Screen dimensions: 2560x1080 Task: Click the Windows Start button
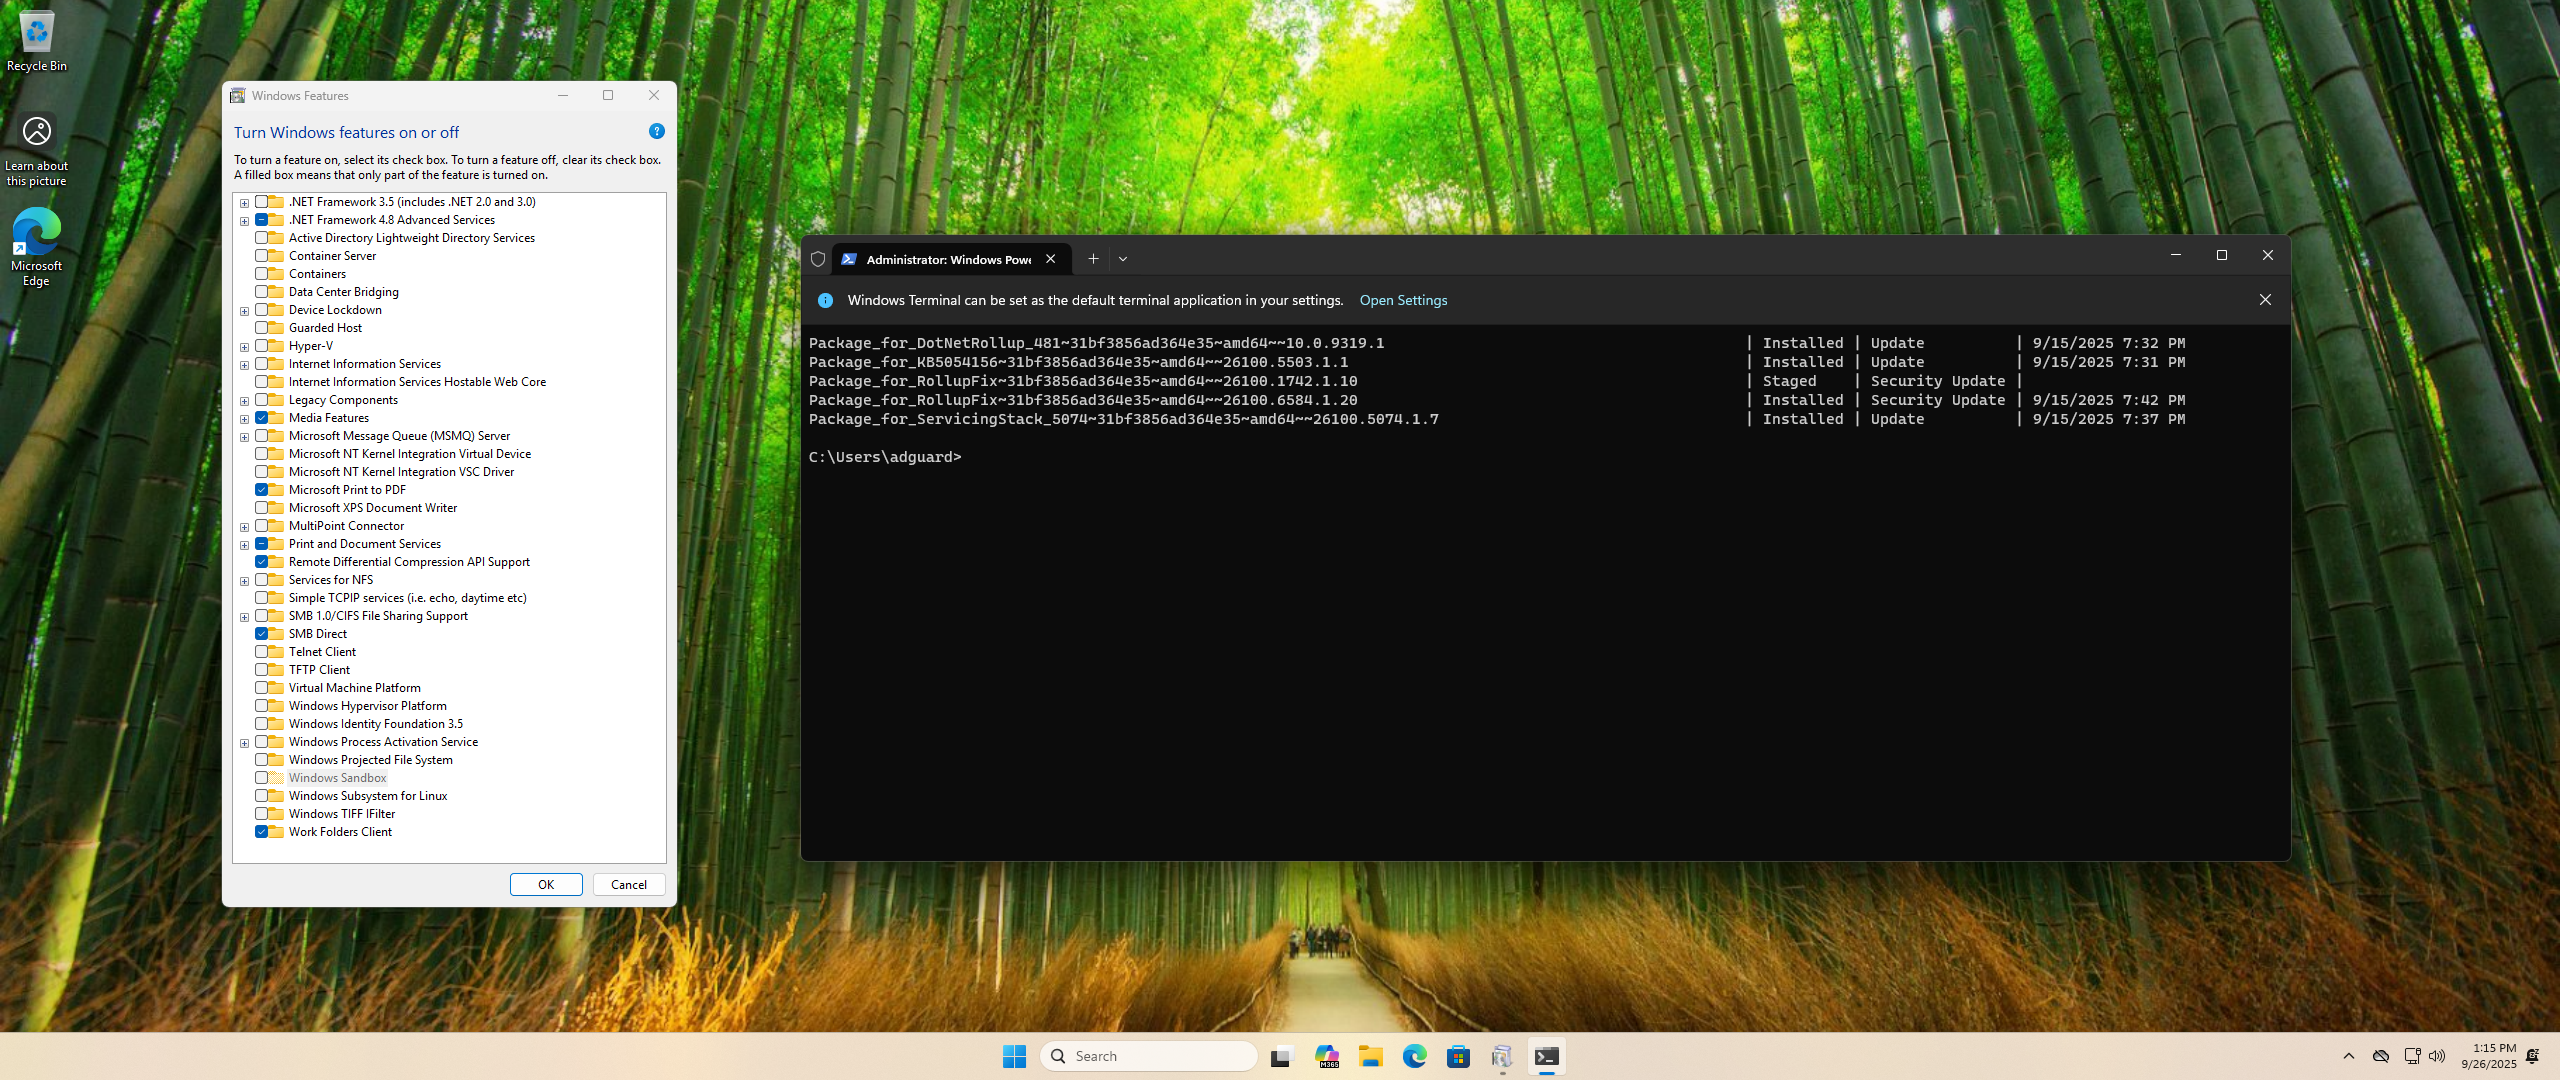[x=1014, y=1056]
